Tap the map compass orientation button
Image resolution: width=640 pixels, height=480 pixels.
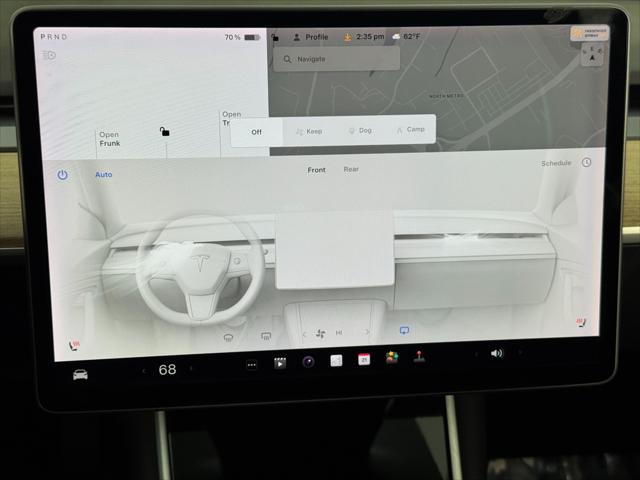tap(592, 55)
